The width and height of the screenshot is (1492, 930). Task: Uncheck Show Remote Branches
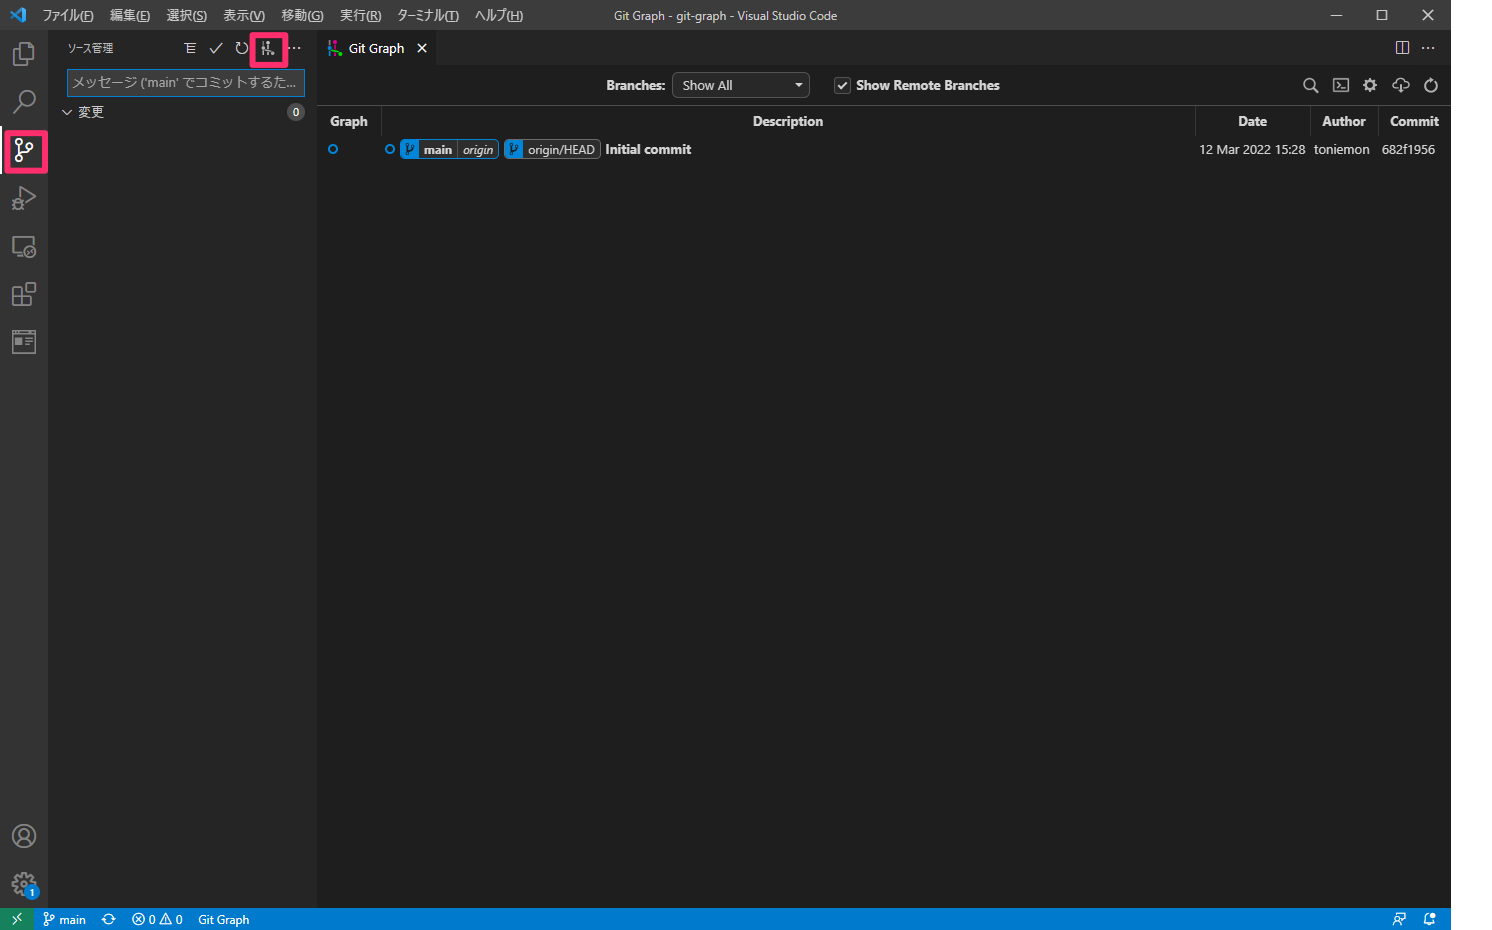(x=842, y=85)
